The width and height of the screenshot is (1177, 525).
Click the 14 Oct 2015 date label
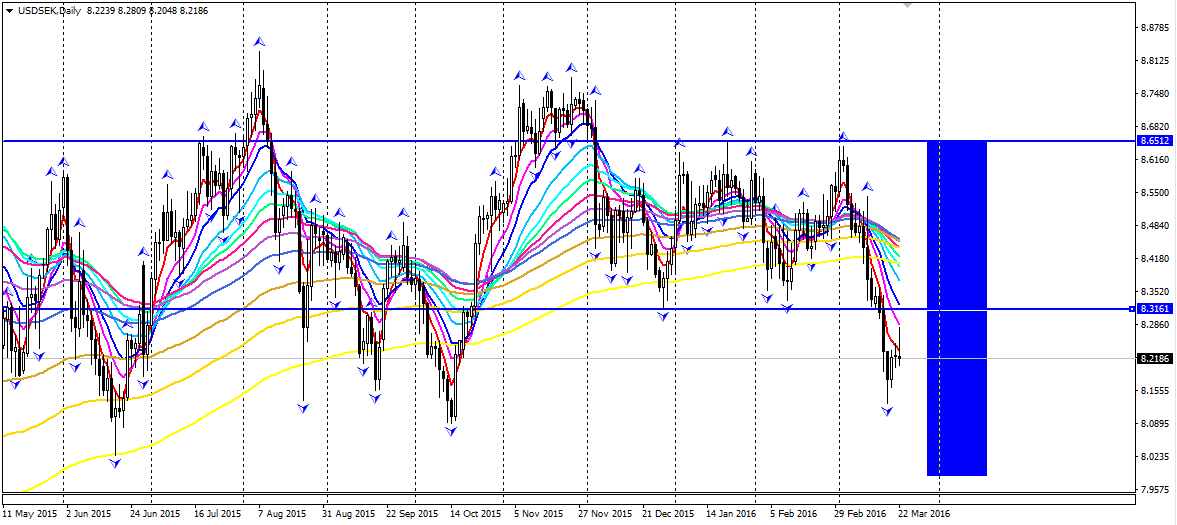click(474, 514)
